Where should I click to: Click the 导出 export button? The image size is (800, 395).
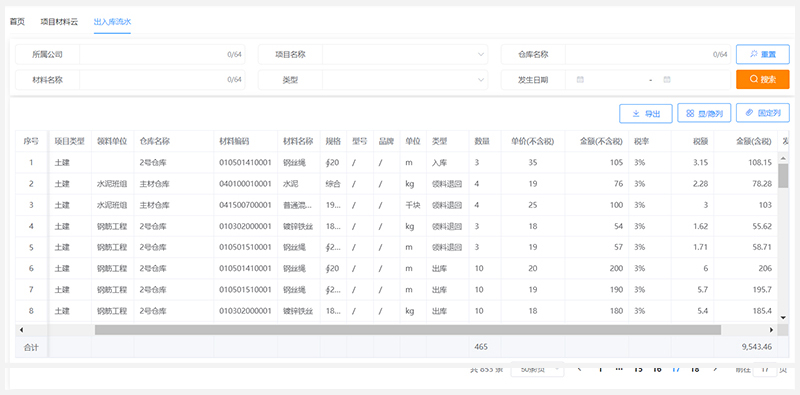645,113
